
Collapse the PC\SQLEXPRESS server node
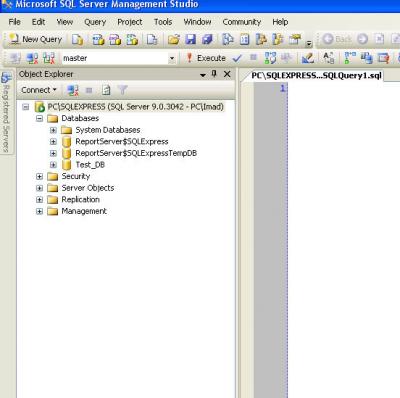coord(26,107)
